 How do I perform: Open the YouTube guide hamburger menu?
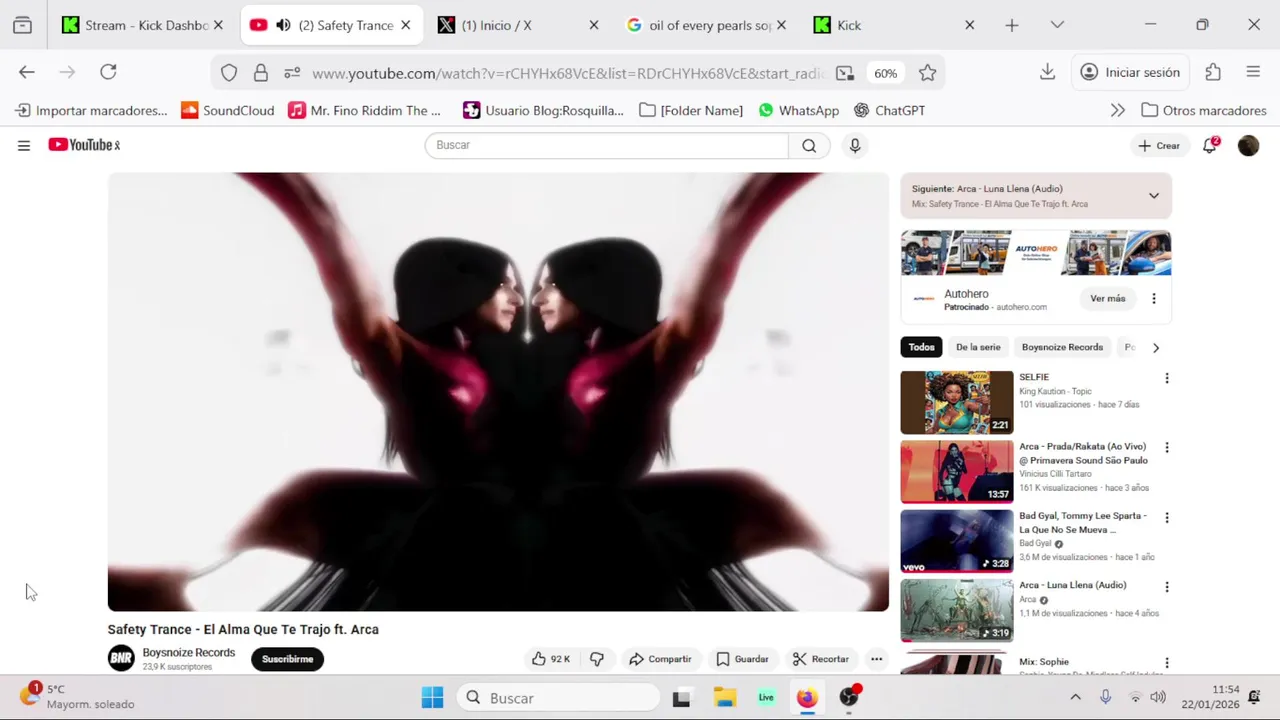pyautogui.click(x=24, y=146)
